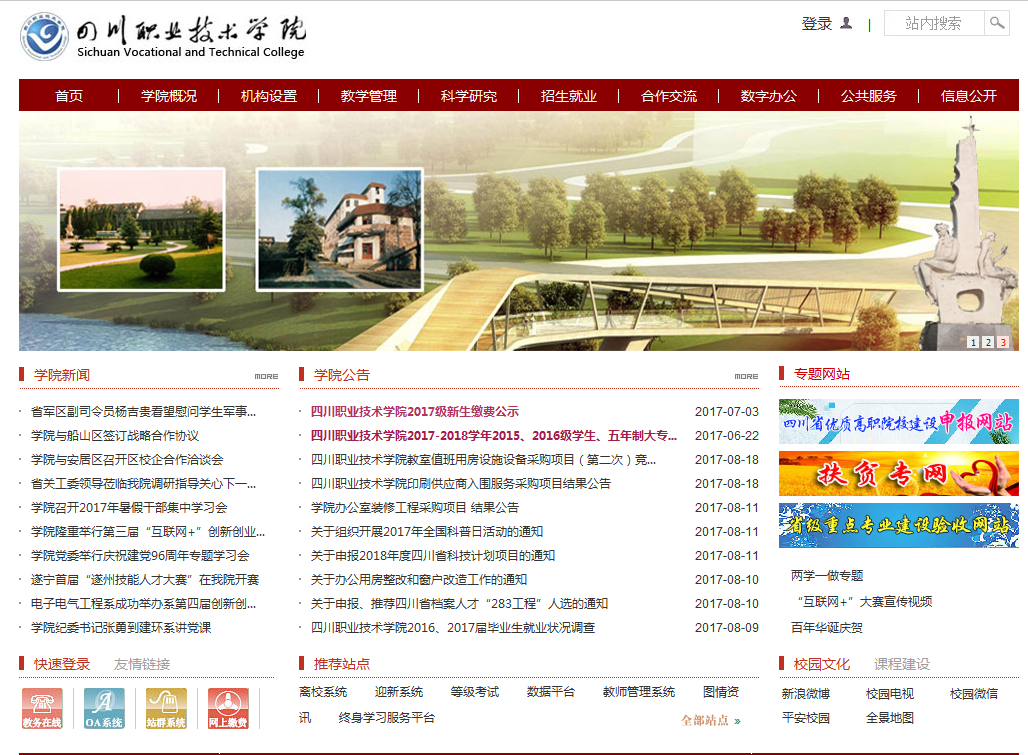Click the college logo at top left
The width and height of the screenshot is (1028, 755).
click(45, 38)
